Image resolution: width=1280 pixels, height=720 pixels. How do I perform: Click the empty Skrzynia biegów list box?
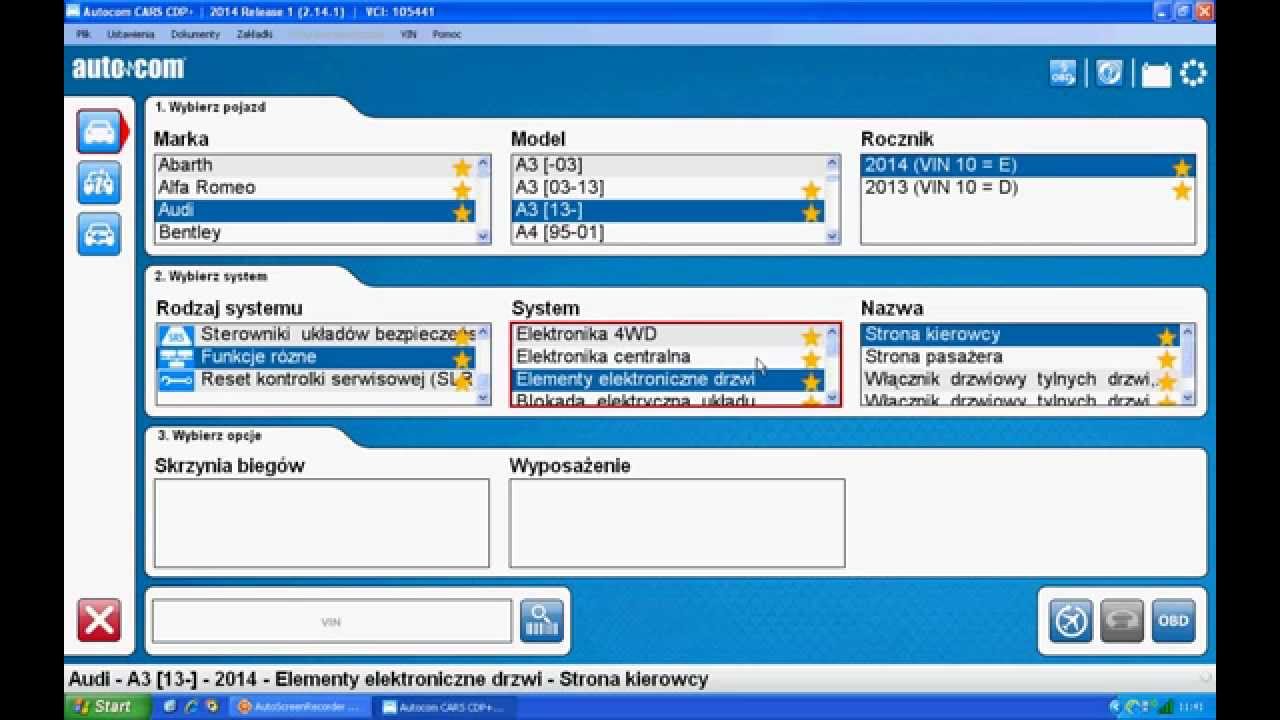coord(322,523)
